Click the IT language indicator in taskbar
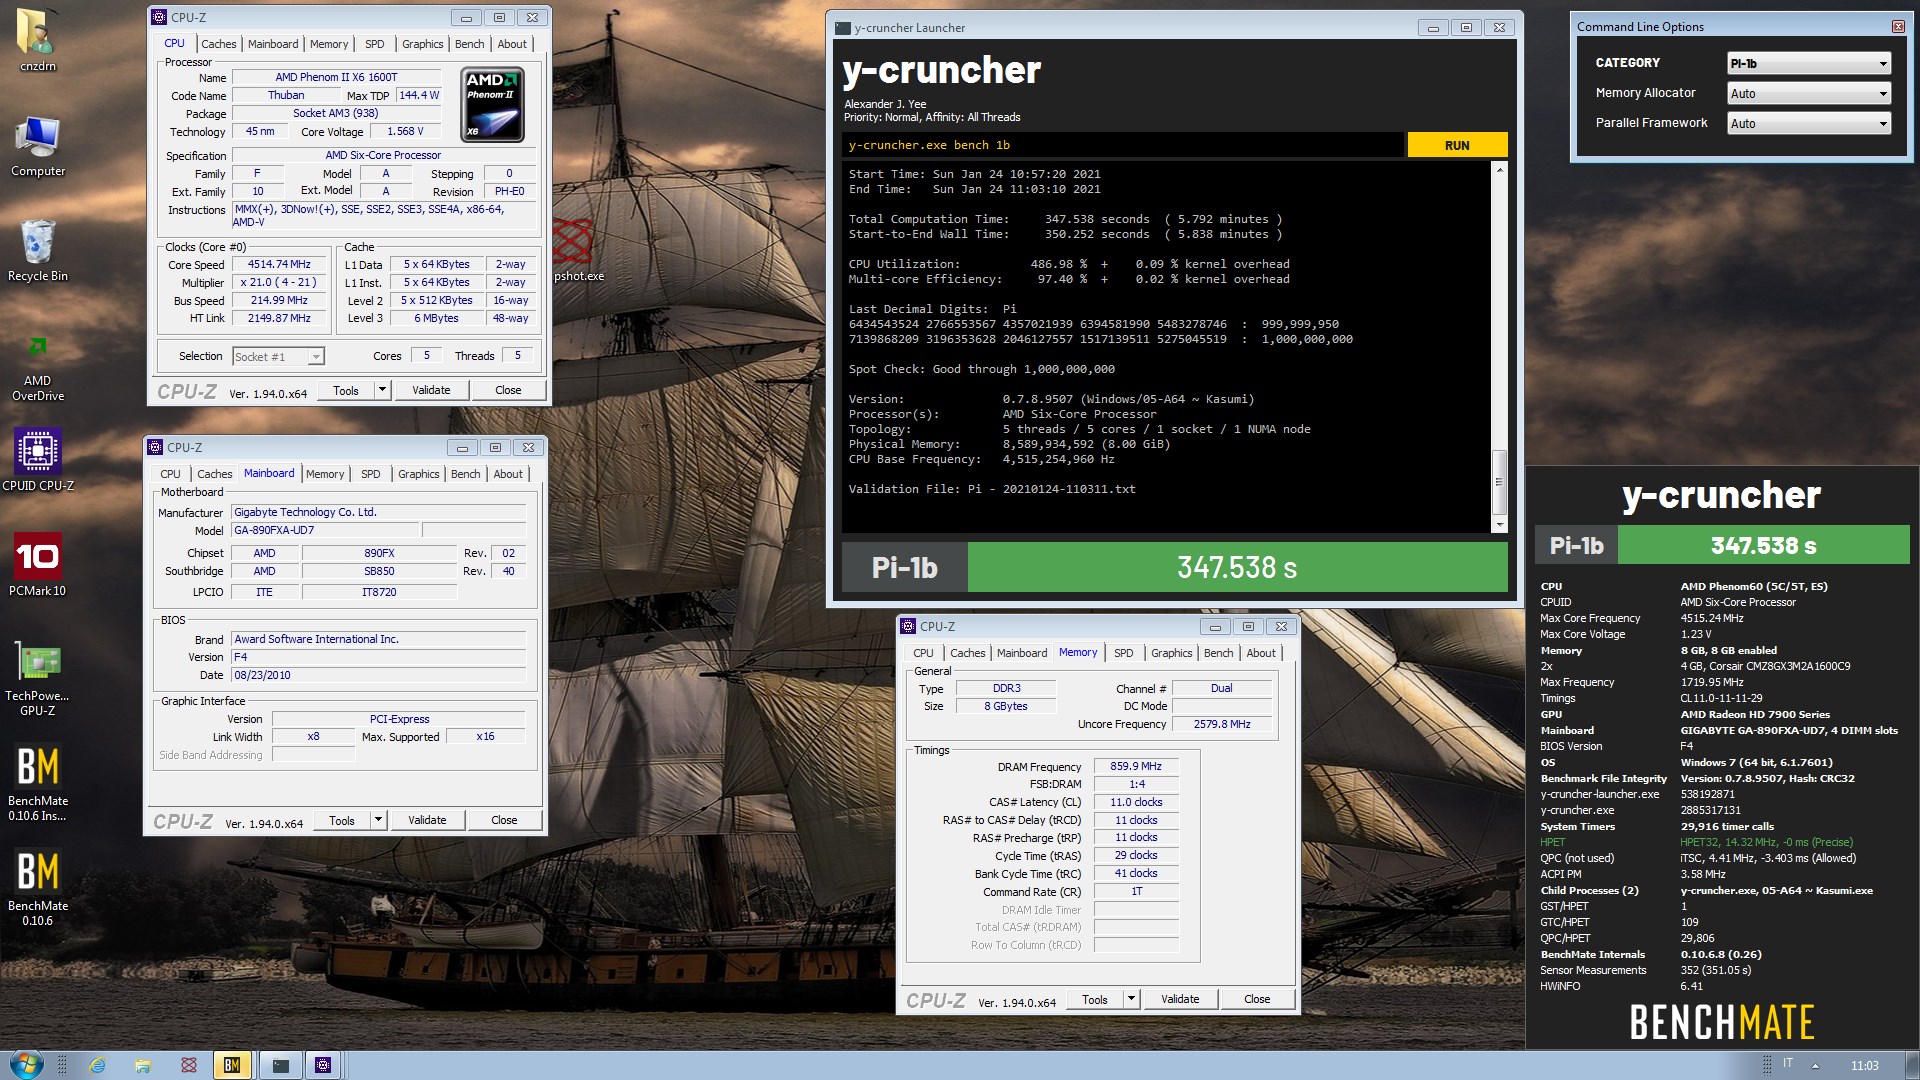This screenshot has width=1920, height=1080. [1787, 1064]
